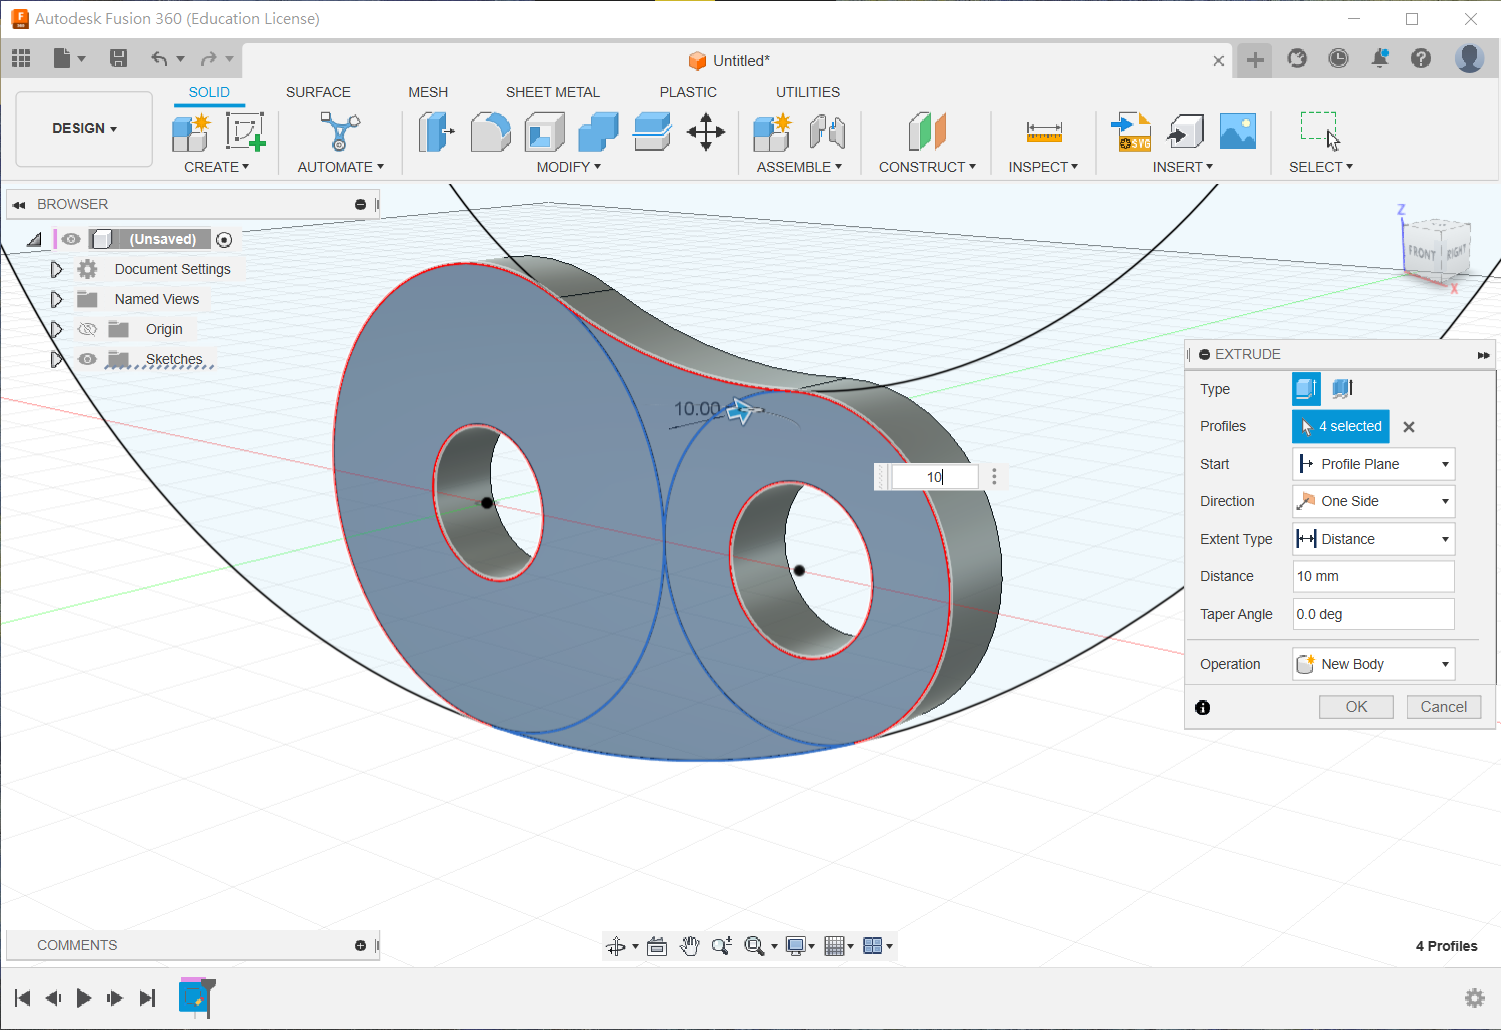Click OK in the Extrude dialog

(x=1356, y=707)
